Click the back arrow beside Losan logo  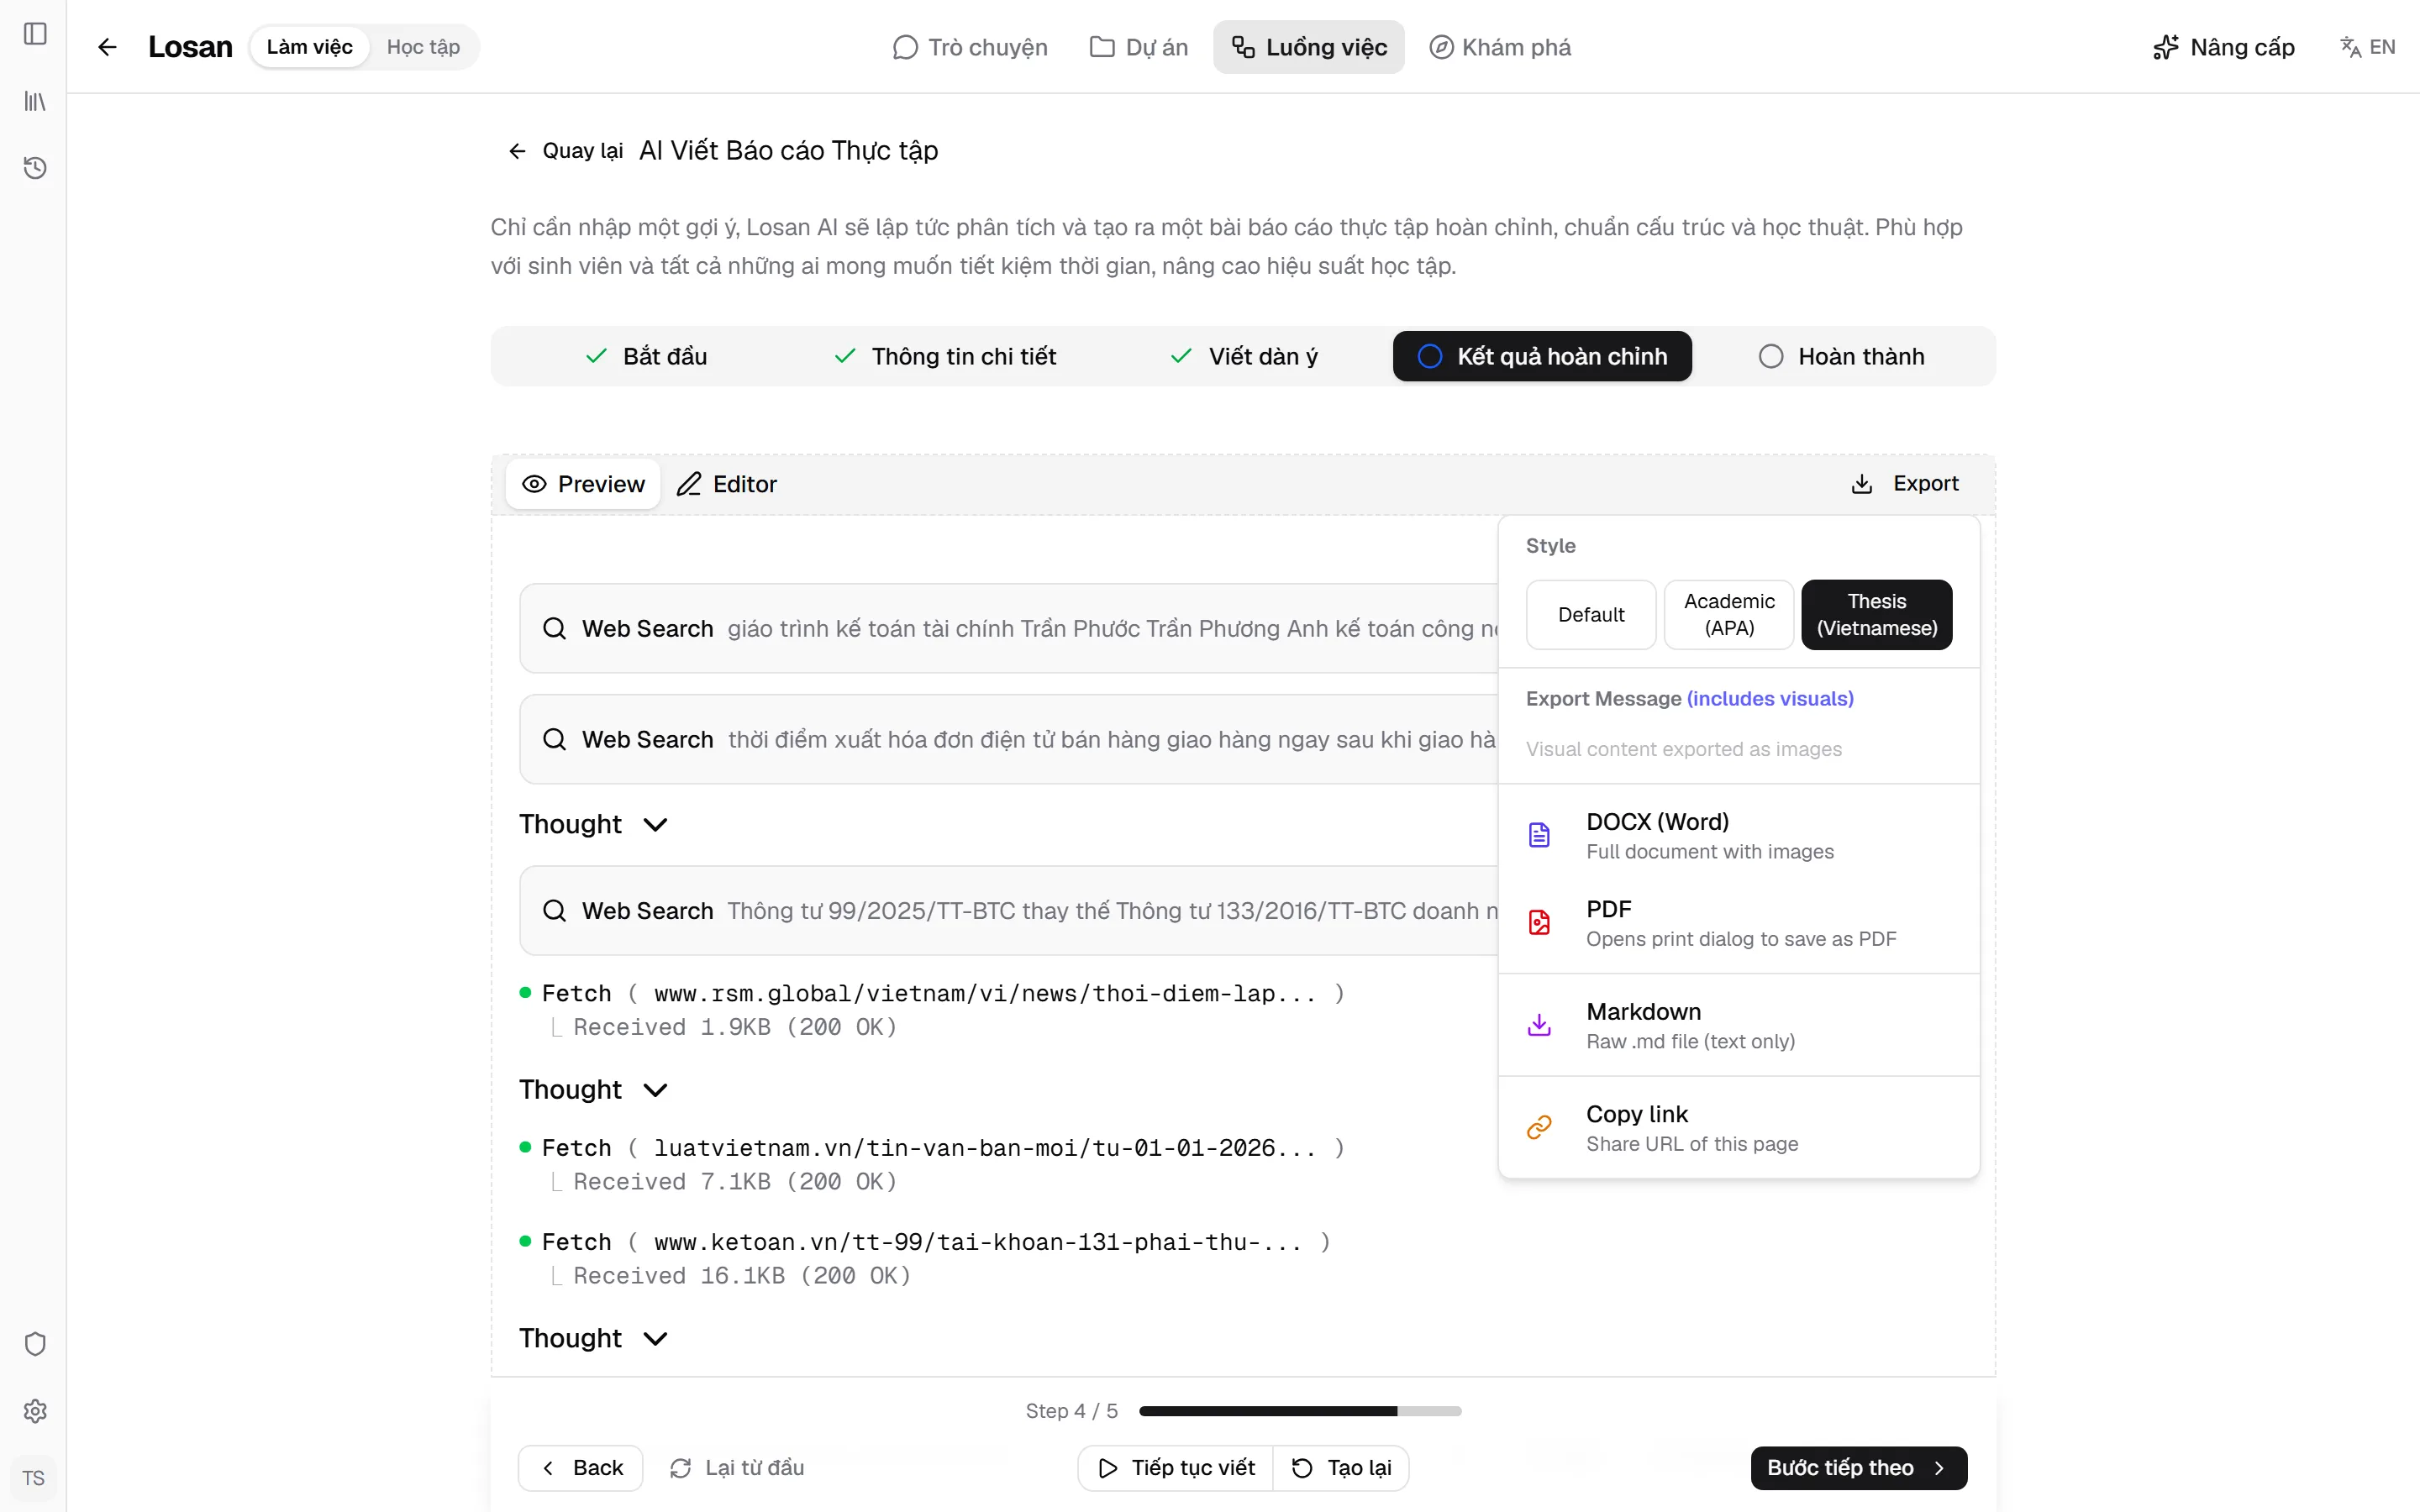click(x=107, y=47)
